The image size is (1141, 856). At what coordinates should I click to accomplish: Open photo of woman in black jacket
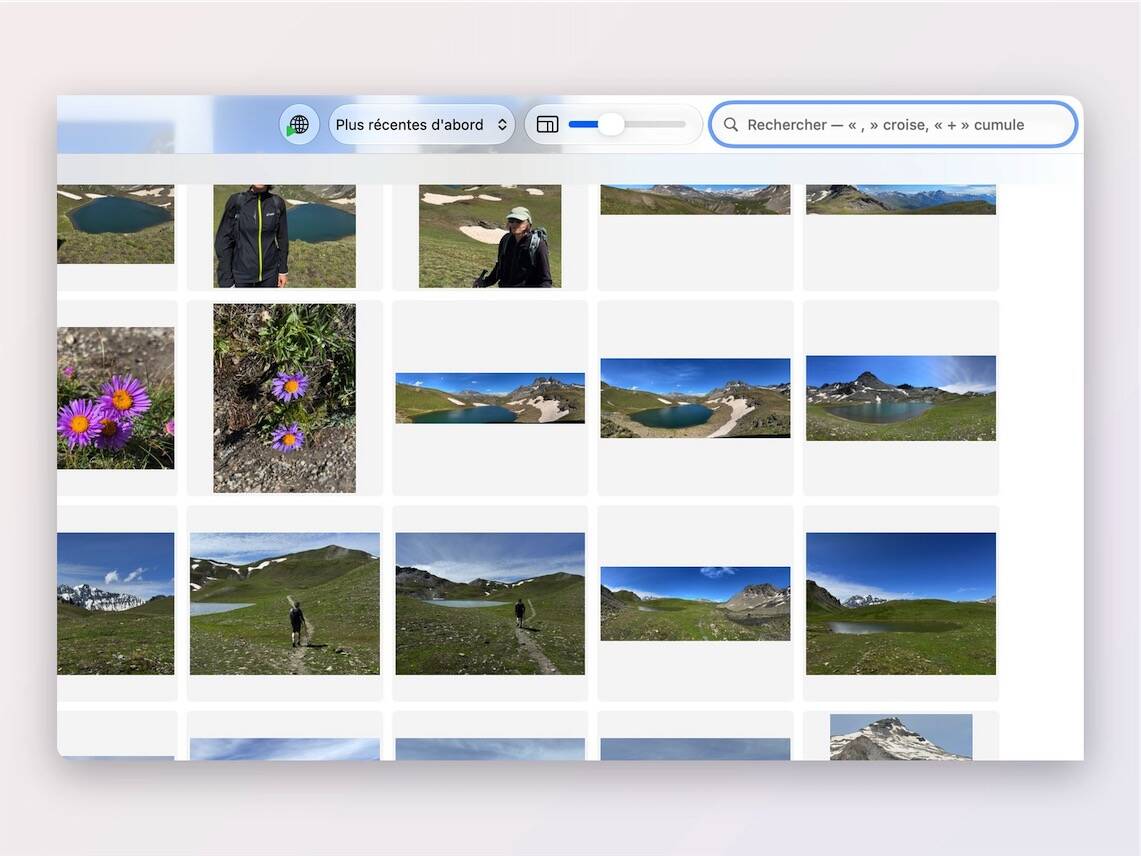click(x=285, y=236)
